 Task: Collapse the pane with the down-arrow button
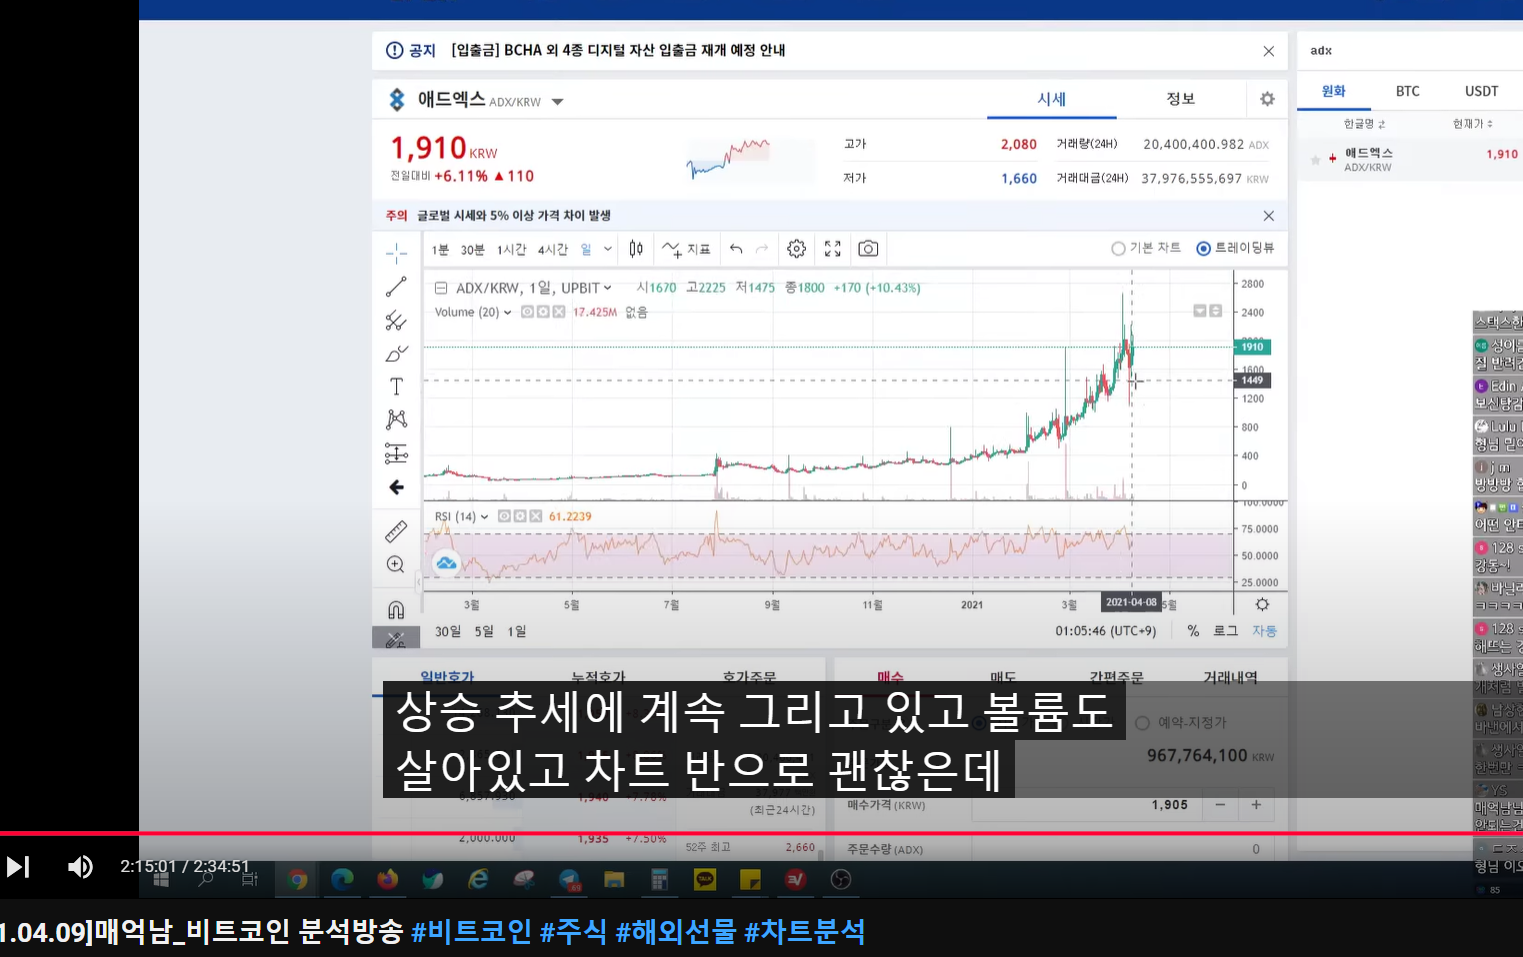point(1200,311)
